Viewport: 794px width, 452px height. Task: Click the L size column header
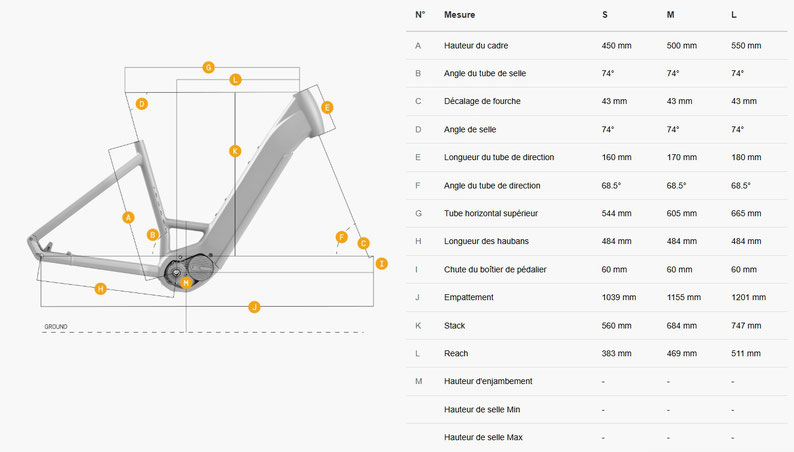pyautogui.click(x=733, y=15)
